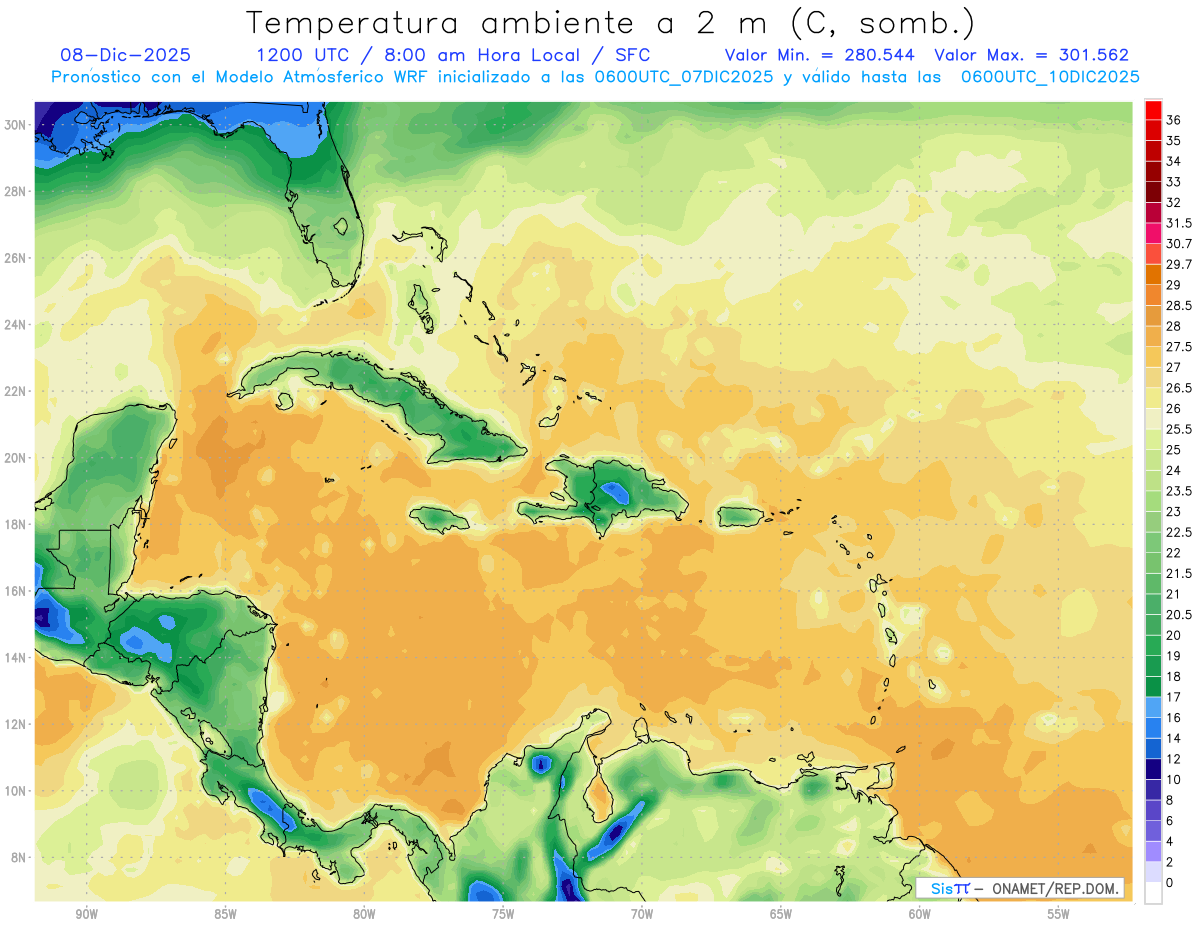Click the lavender swatch between 2 and 4
The image size is (1200, 927).
(1153, 852)
